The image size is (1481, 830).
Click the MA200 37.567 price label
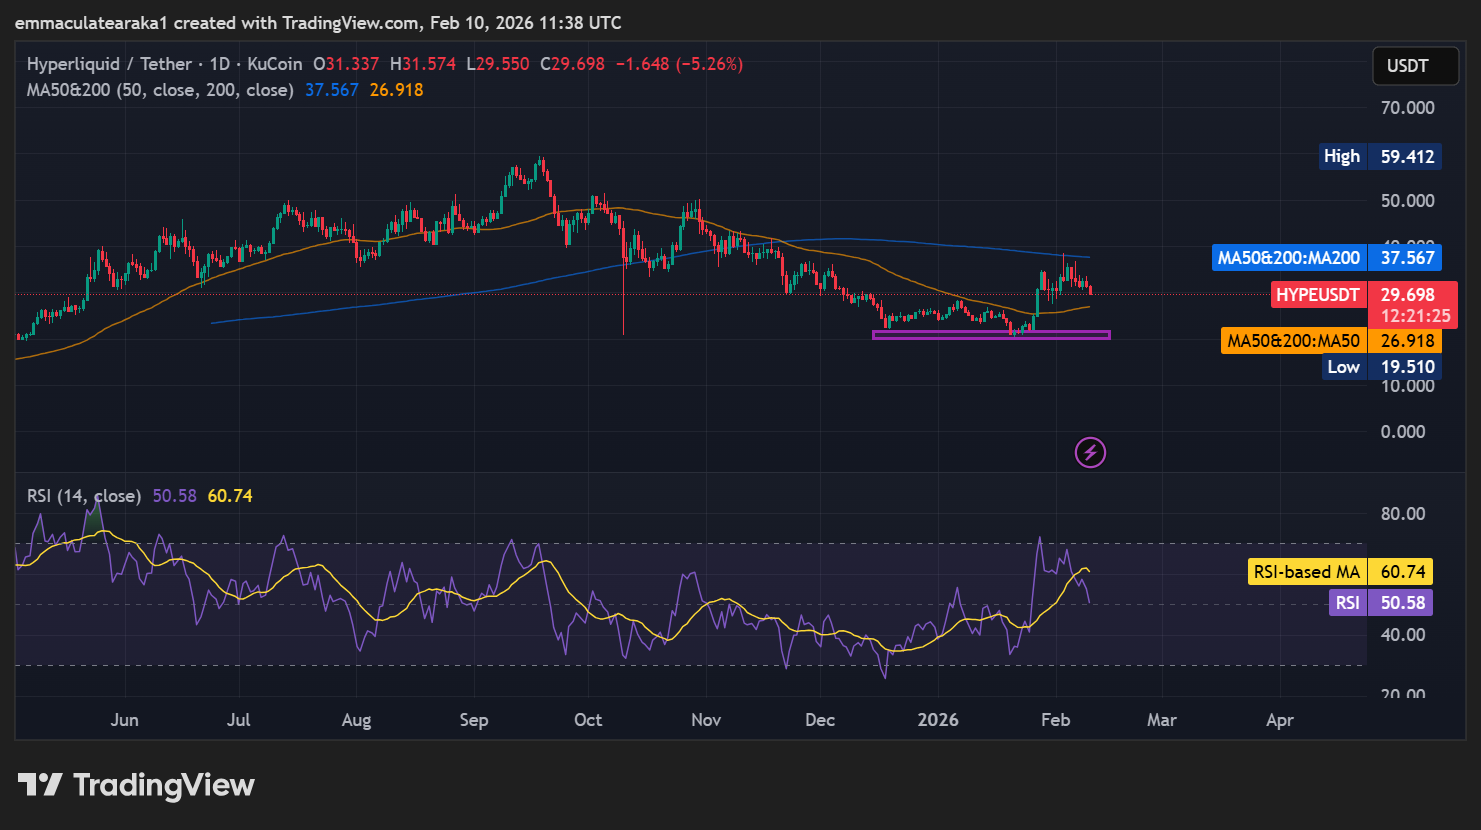coord(1326,257)
